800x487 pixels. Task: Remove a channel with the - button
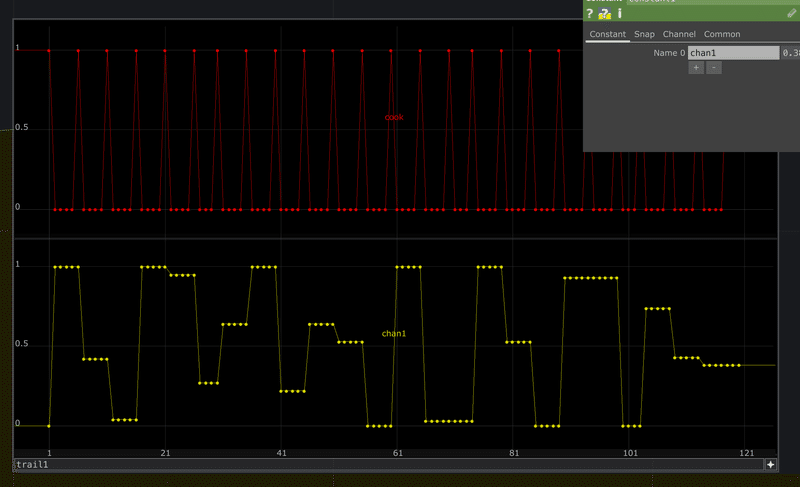click(713, 67)
